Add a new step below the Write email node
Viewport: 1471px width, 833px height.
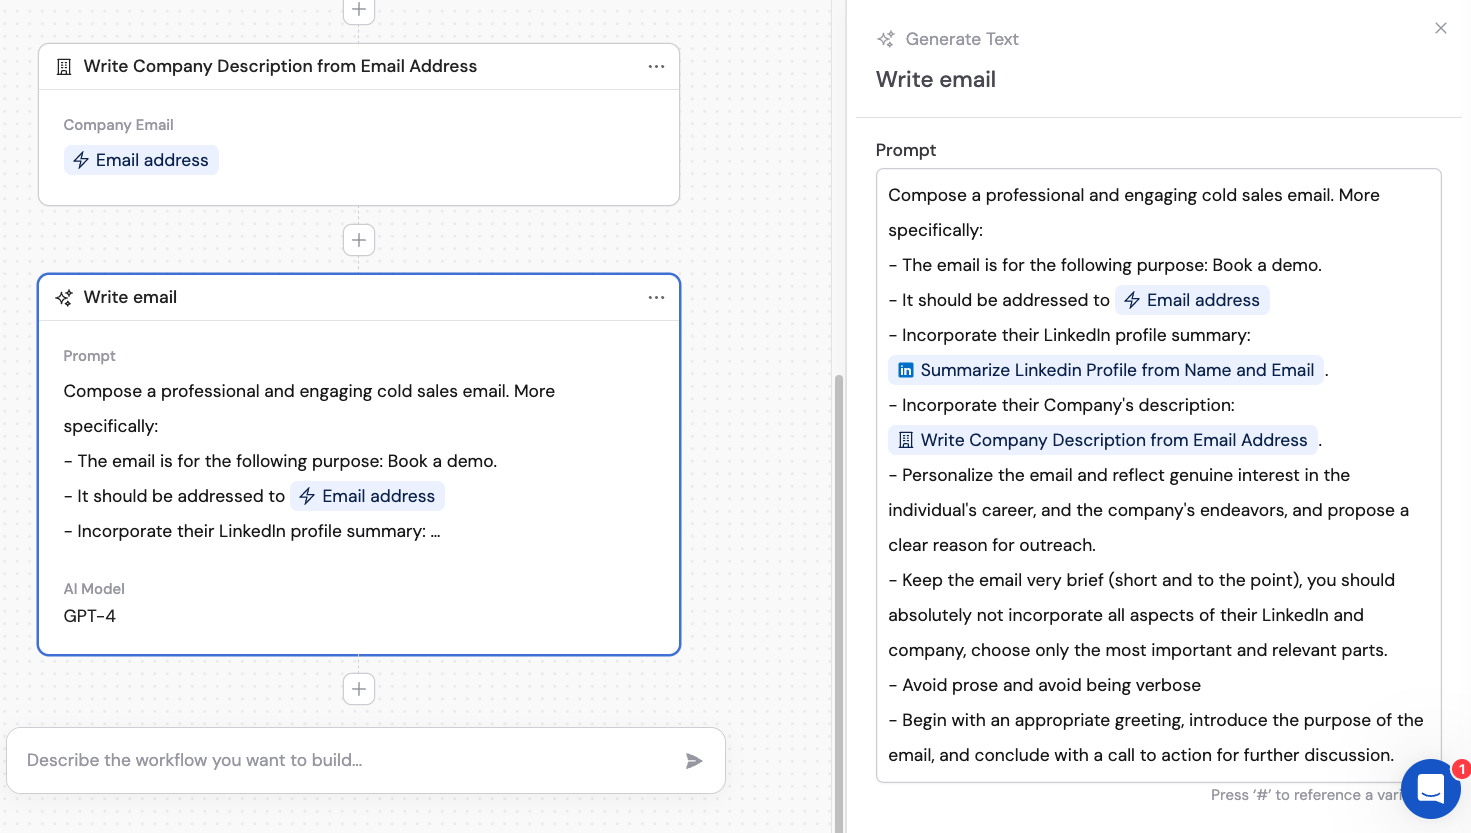(x=358, y=689)
